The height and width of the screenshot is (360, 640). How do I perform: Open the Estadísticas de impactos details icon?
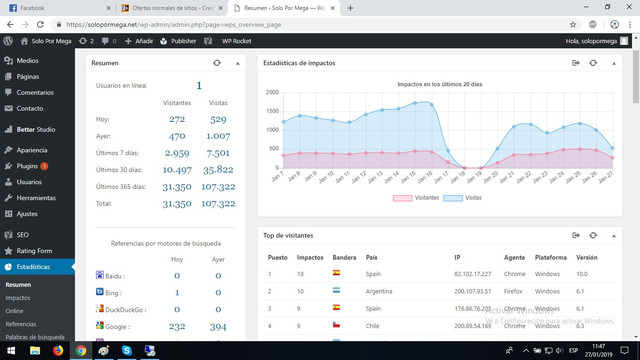click(x=576, y=63)
